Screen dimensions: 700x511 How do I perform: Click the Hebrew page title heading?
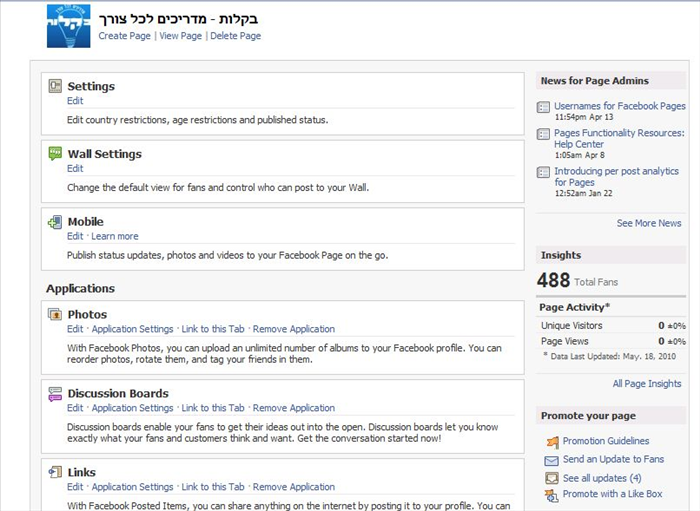point(178,19)
